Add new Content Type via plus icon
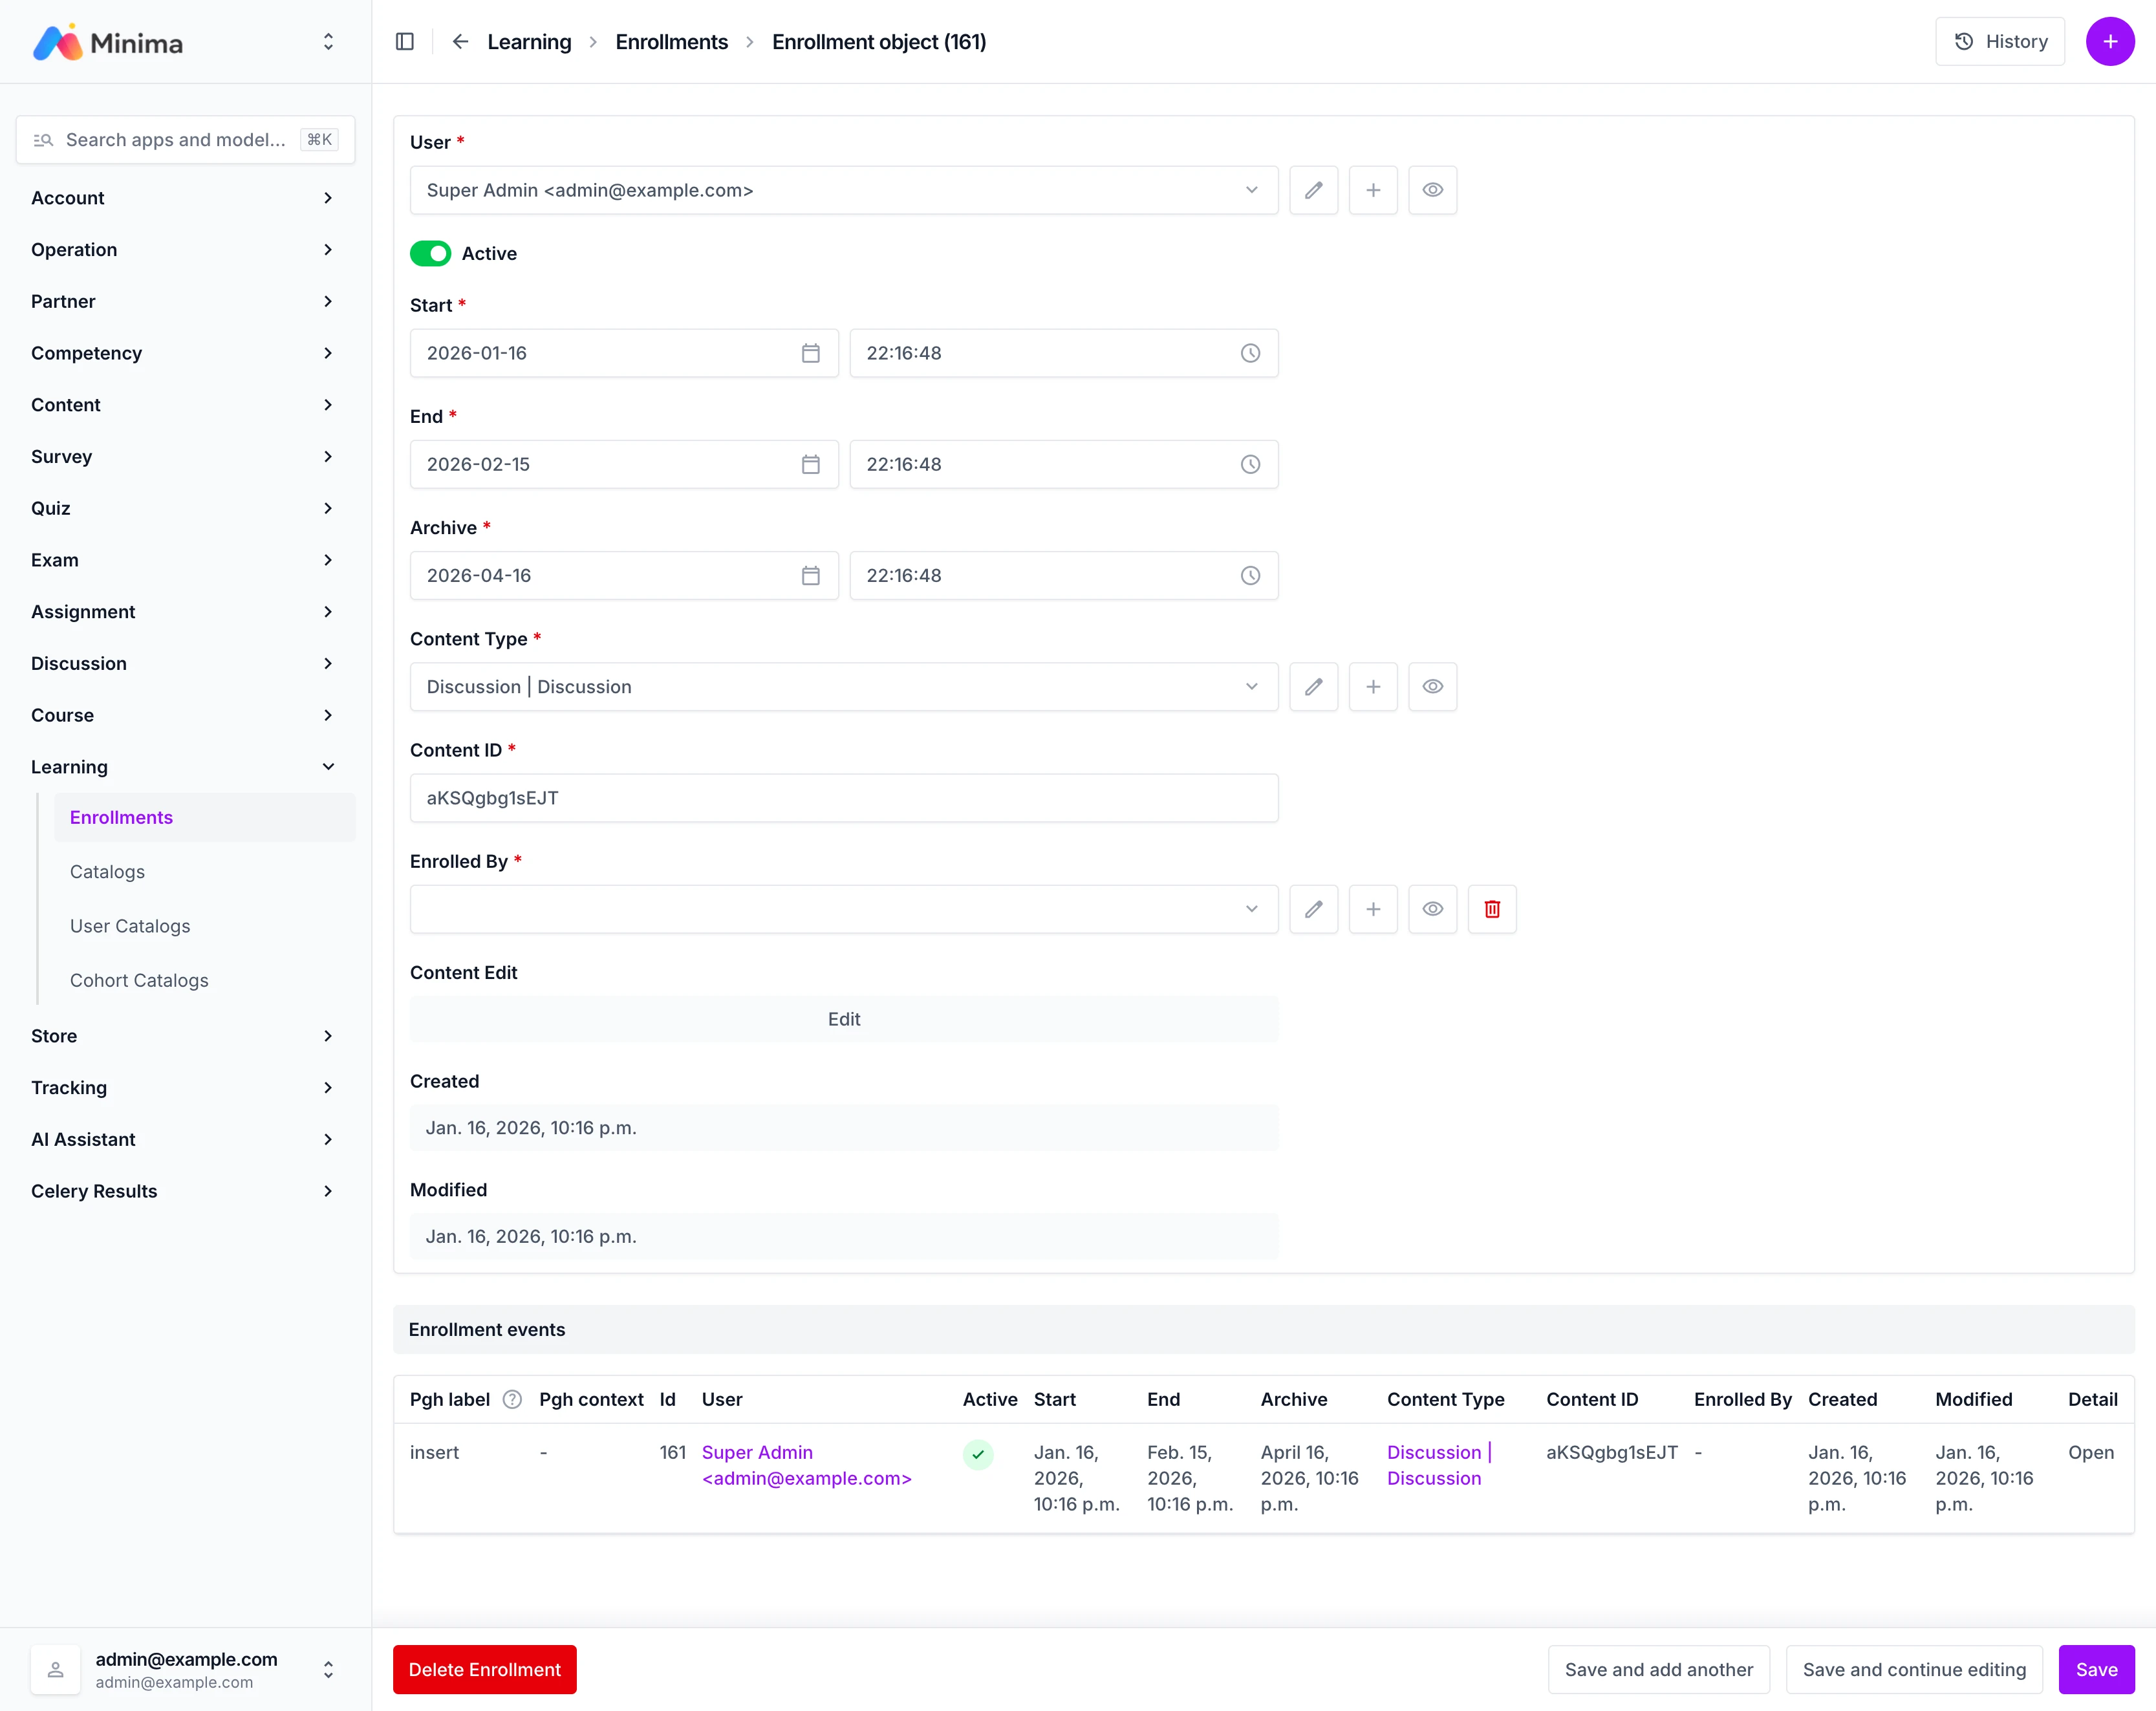This screenshot has height=1711, width=2156. coord(1372,687)
